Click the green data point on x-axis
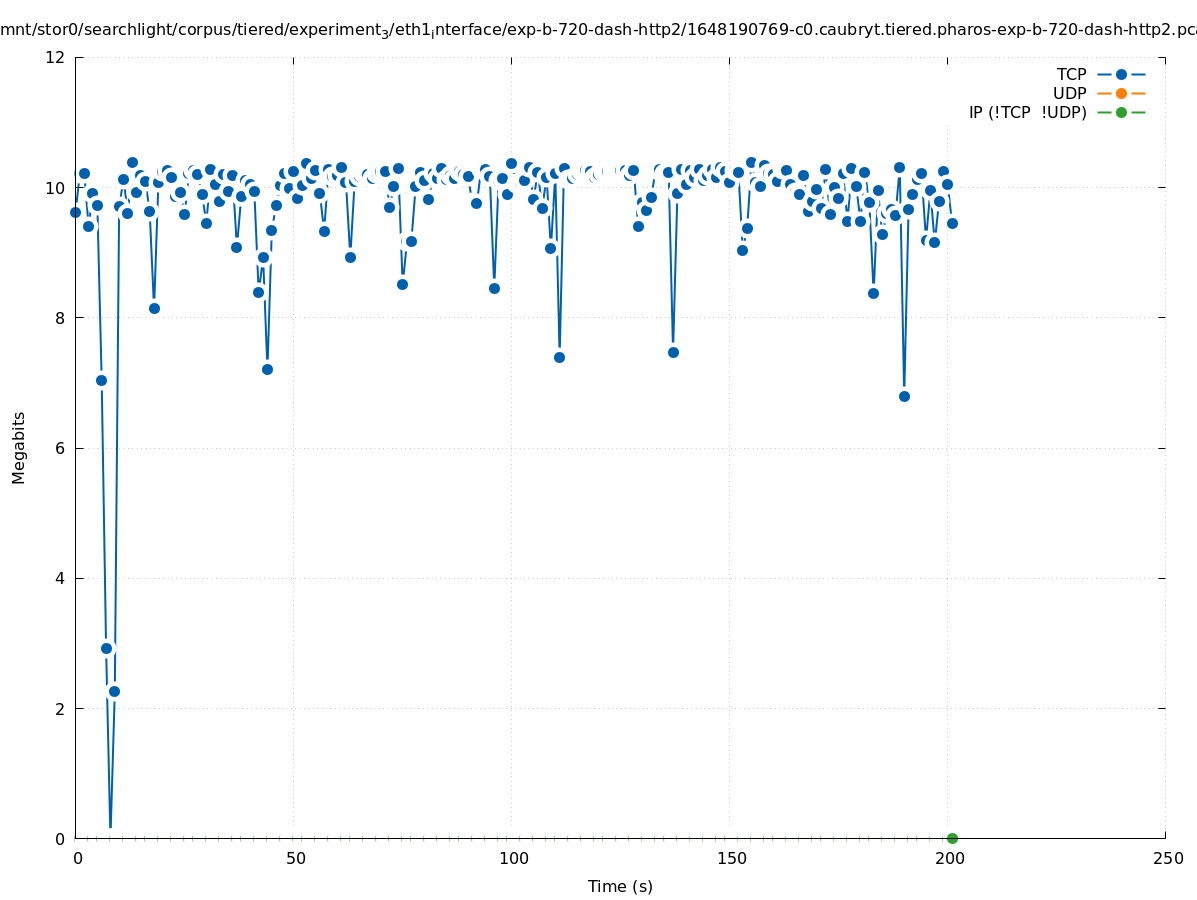1197x900 pixels. point(952,838)
